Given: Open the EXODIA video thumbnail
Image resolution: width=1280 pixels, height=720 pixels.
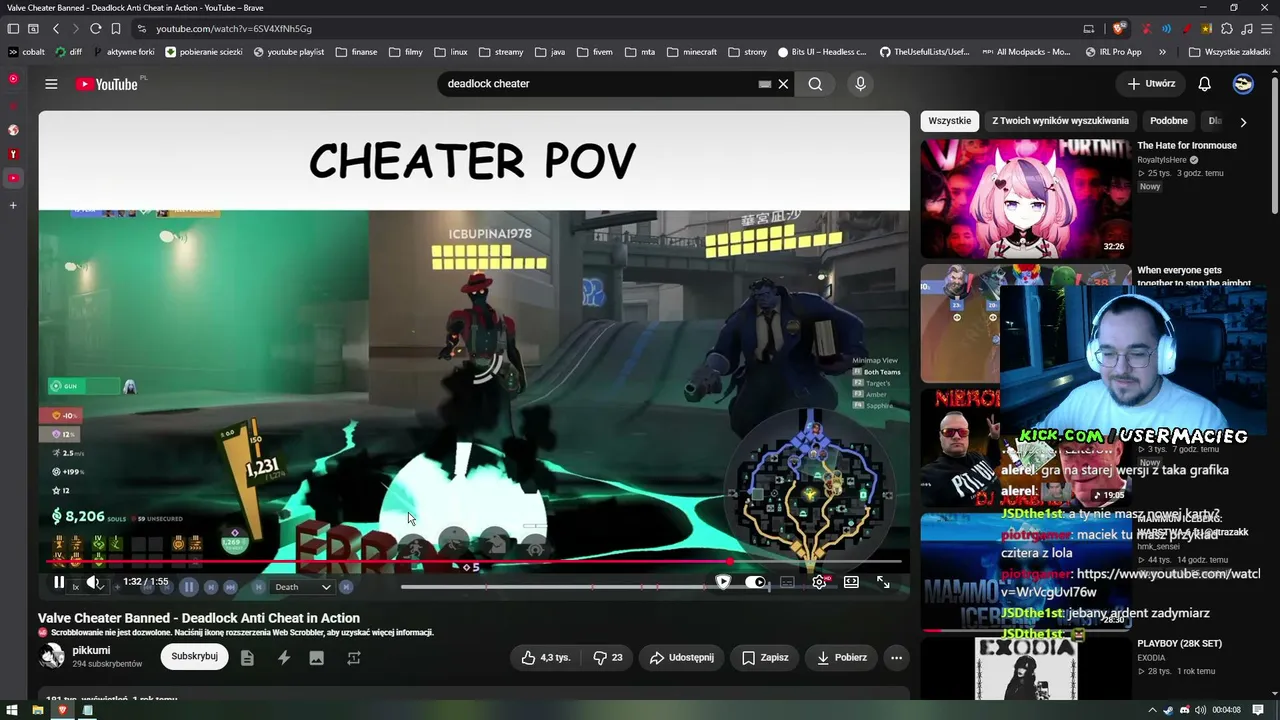Looking at the screenshot, I should pyautogui.click(x=1026, y=670).
